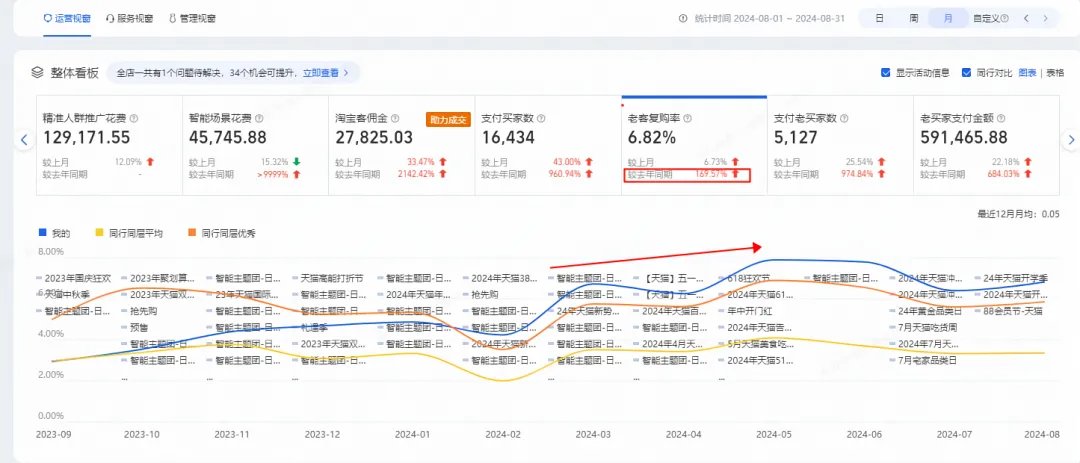This screenshot has height=463, width=1080.
Task: Toggle the blue 我的 legend series
Action: click(54, 234)
